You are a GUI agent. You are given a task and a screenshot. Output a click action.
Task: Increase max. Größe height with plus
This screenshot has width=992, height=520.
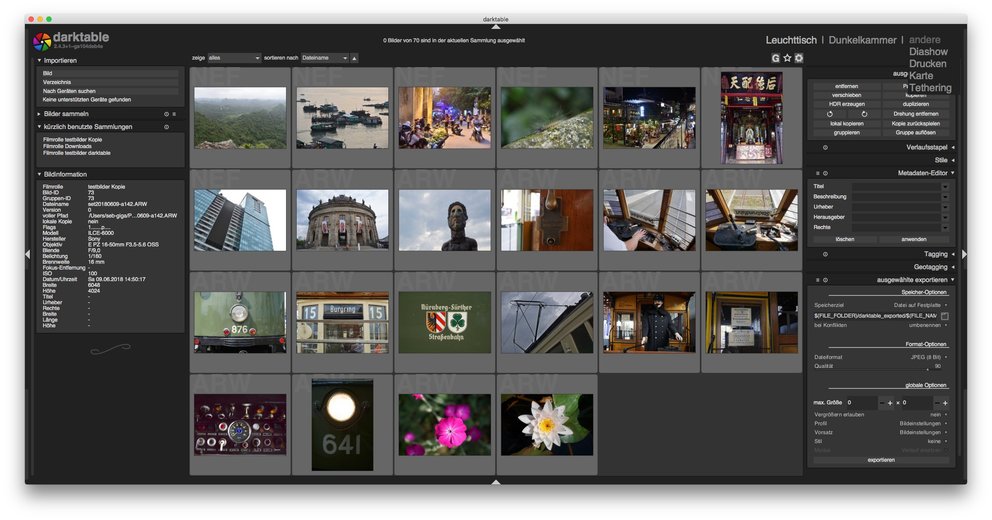point(945,402)
